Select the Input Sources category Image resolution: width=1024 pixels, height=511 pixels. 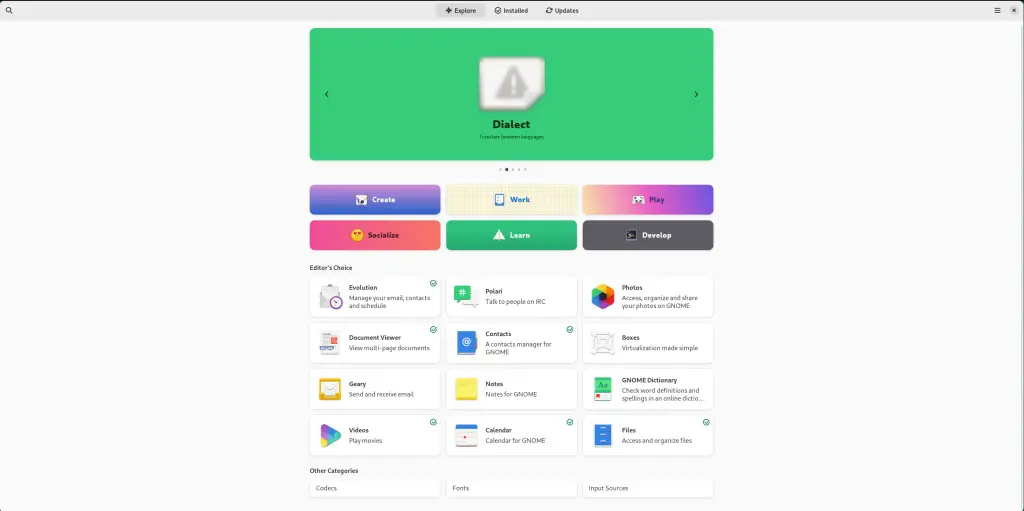[648, 488]
